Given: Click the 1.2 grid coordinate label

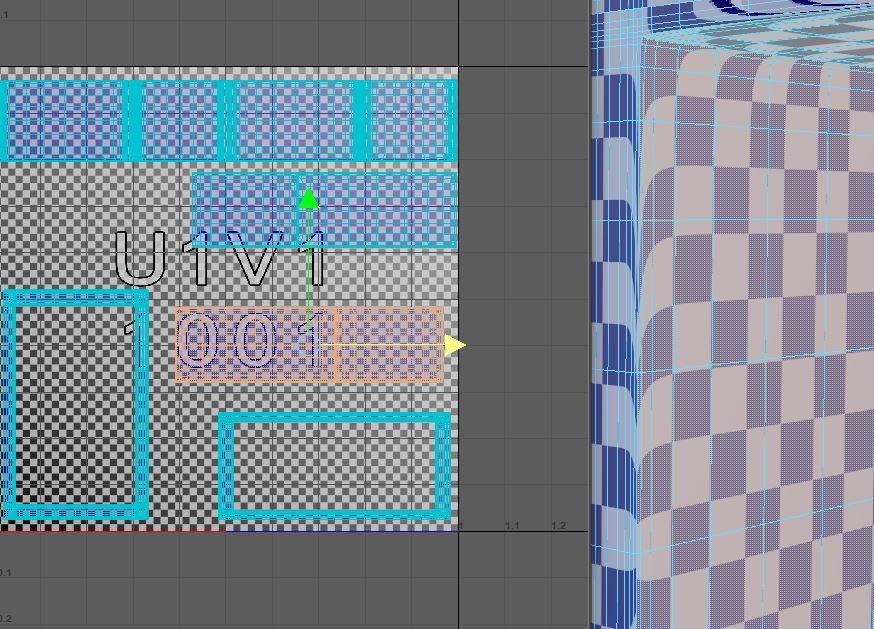Looking at the screenshot, I should click(x=559, y=524).
